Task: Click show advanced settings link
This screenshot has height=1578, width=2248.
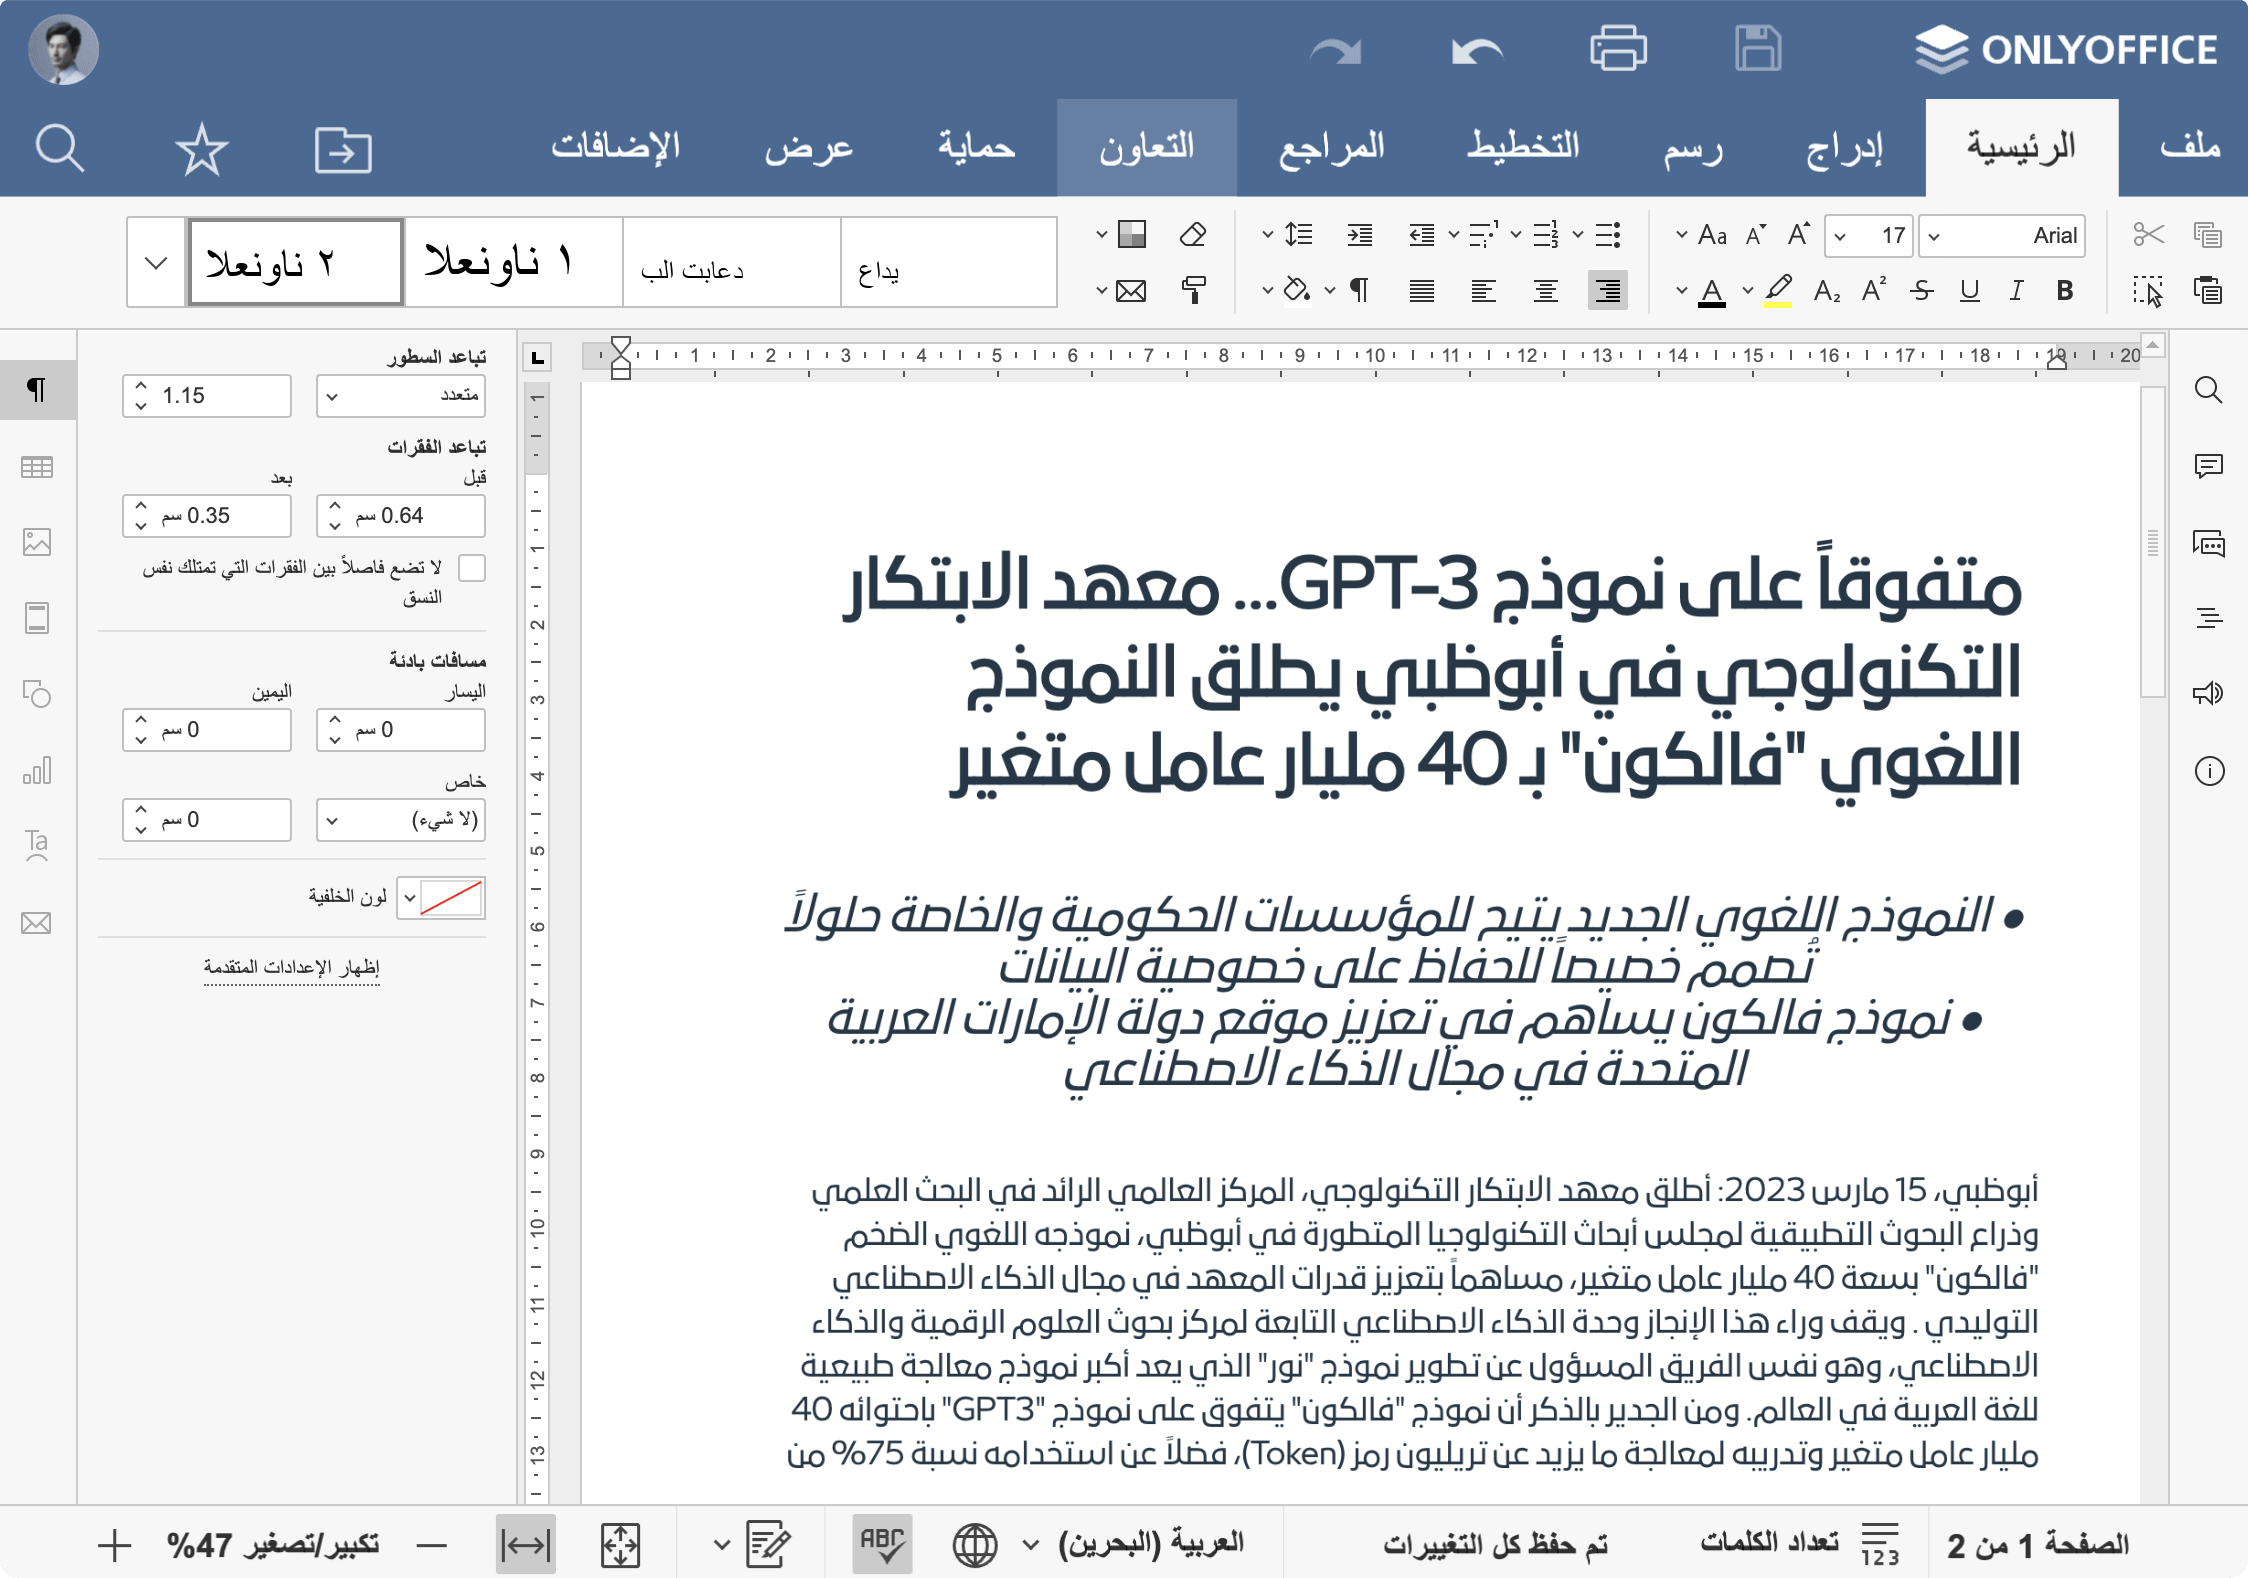Action: pos(291,967)
